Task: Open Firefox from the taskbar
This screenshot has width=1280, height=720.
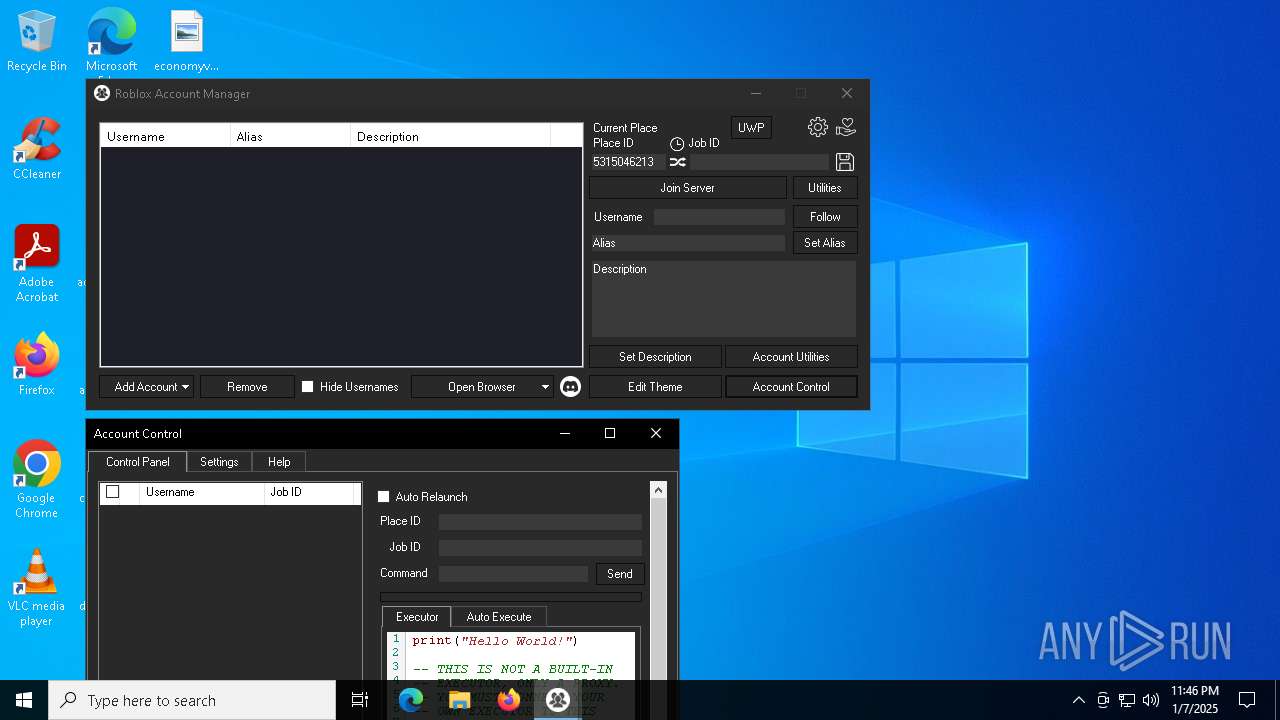Action: point(509,700)
